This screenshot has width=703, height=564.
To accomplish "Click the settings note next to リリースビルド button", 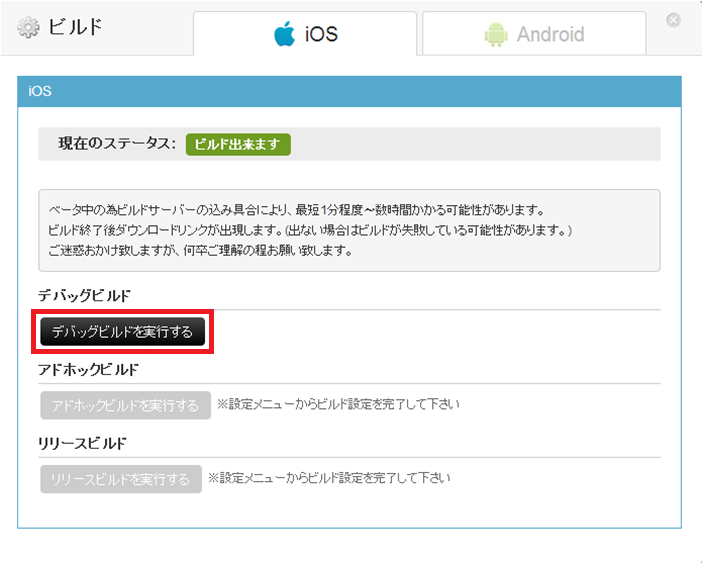I will pyautogui.click(x=329, y=478).
